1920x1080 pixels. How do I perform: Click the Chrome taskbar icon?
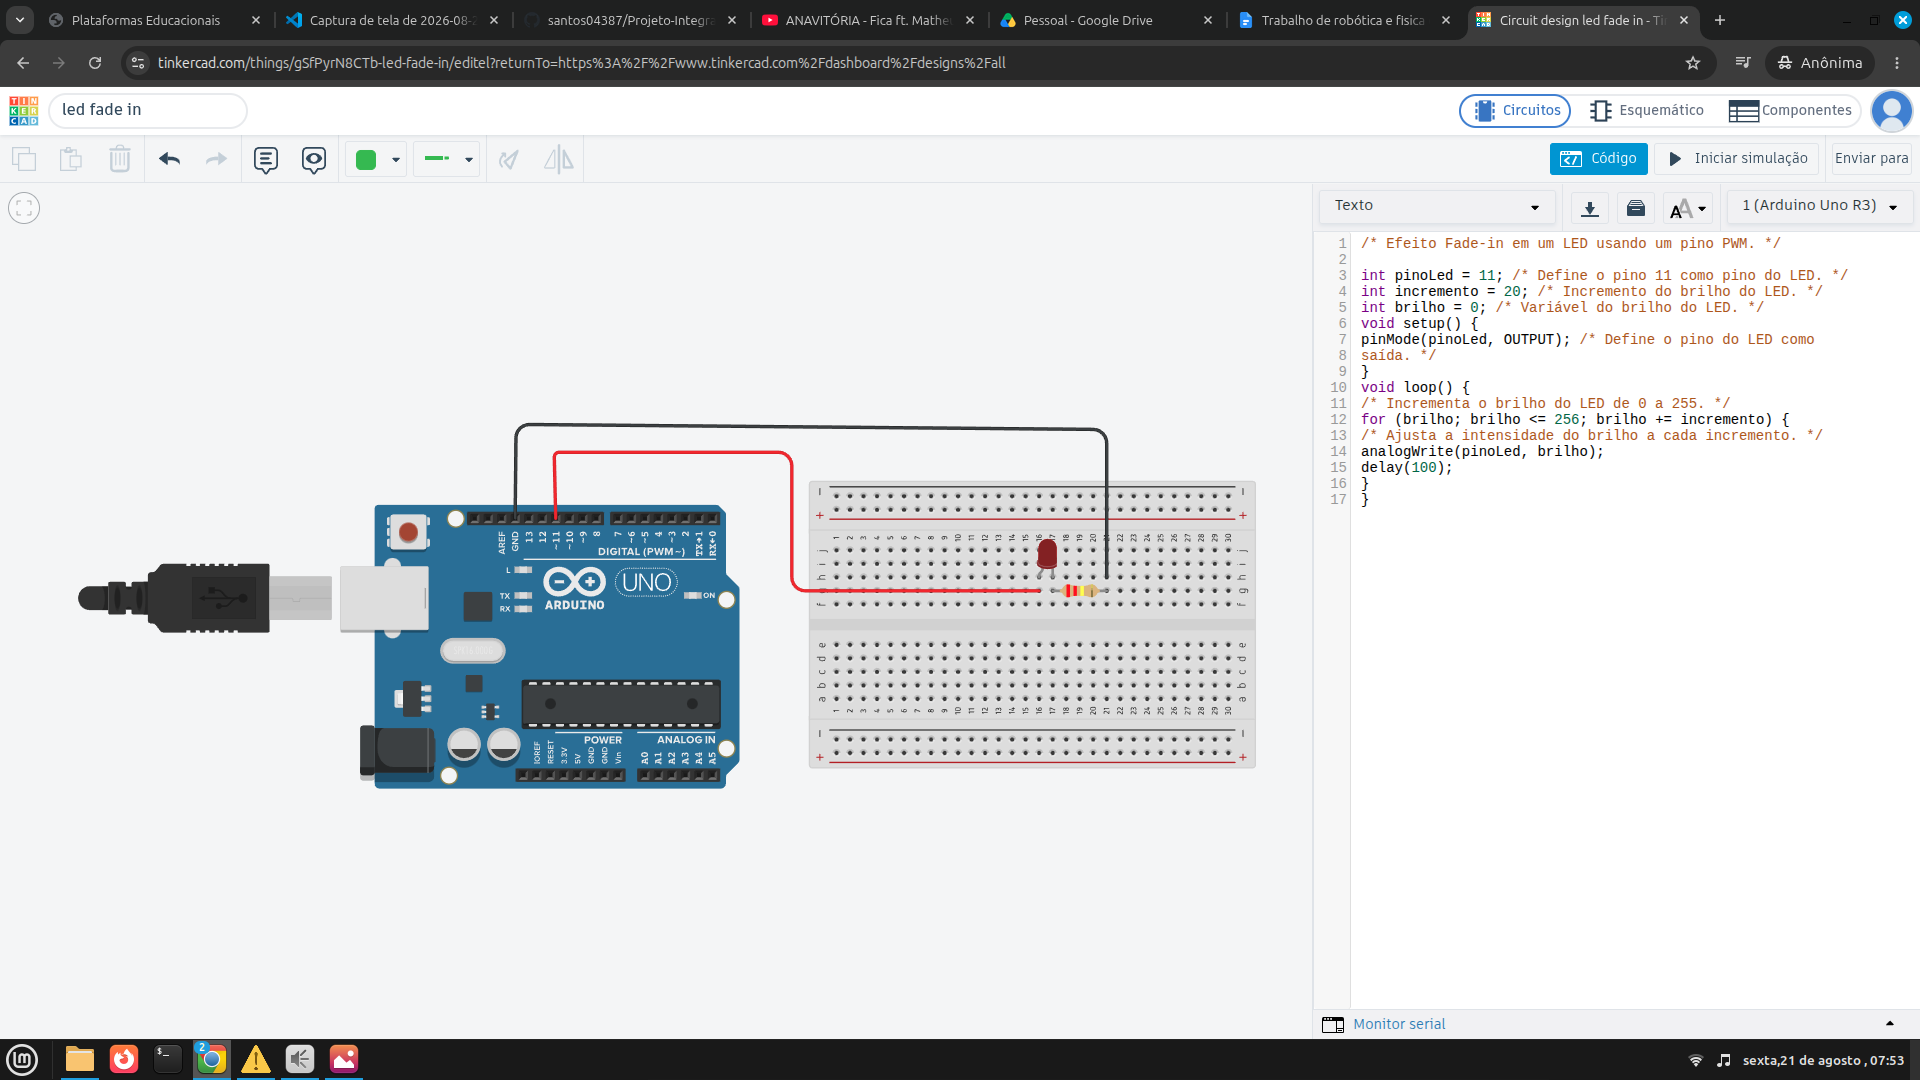pyautogui.click(x=212, y=1060)
